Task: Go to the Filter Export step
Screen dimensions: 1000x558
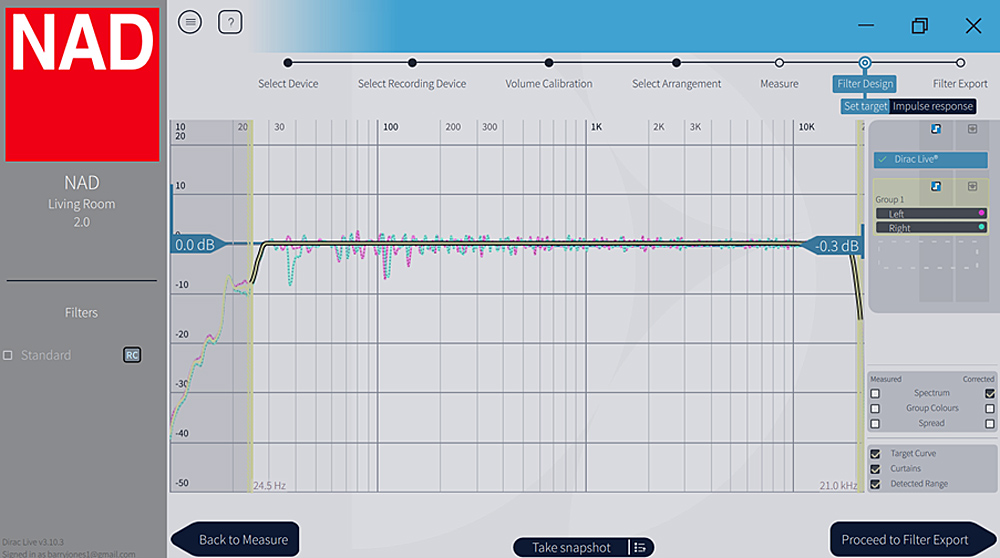Action: 960,84
